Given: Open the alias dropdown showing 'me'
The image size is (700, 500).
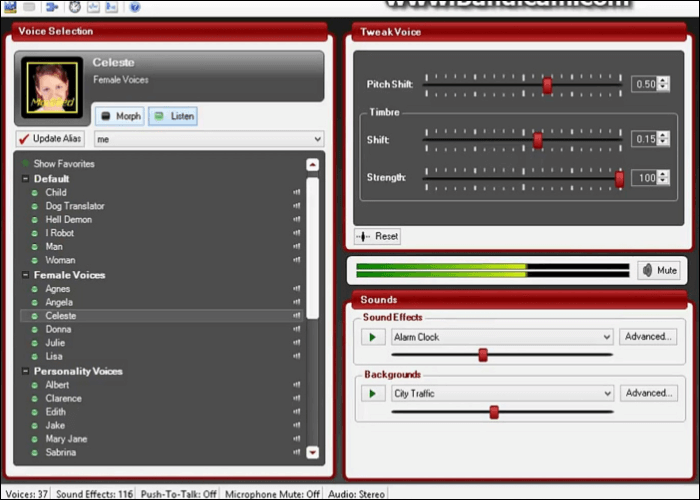Looking at the screenshot, I should [209, 139].
